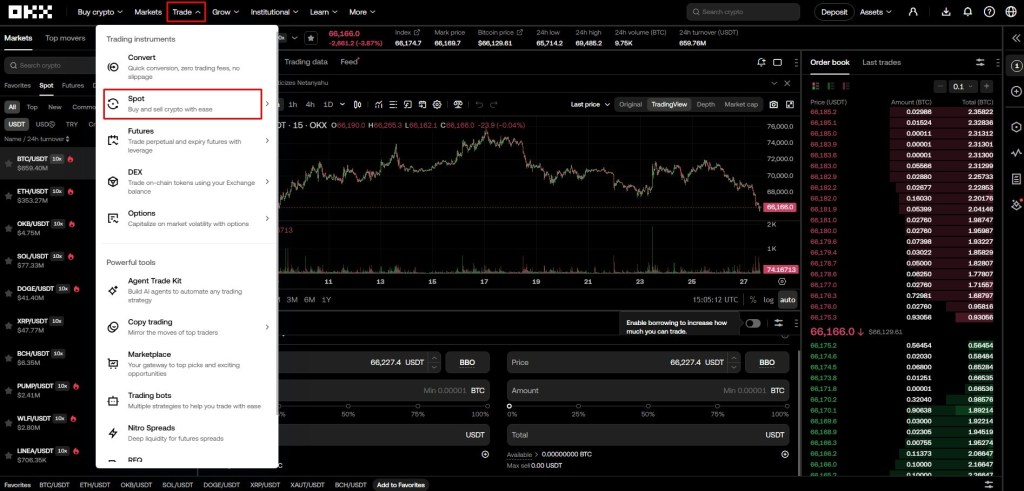Open the Last price selector dropdown
The height and width of the screenshot is (491, 1024).
pyautogui.click(x=590, y=104)
